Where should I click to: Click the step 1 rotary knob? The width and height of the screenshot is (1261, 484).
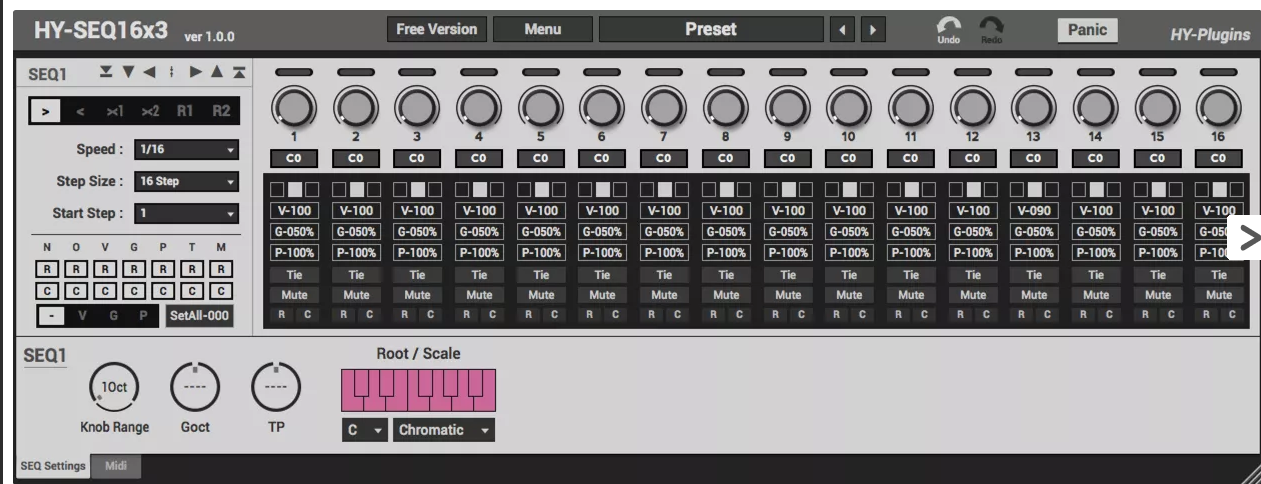click(x=295, y=107)
